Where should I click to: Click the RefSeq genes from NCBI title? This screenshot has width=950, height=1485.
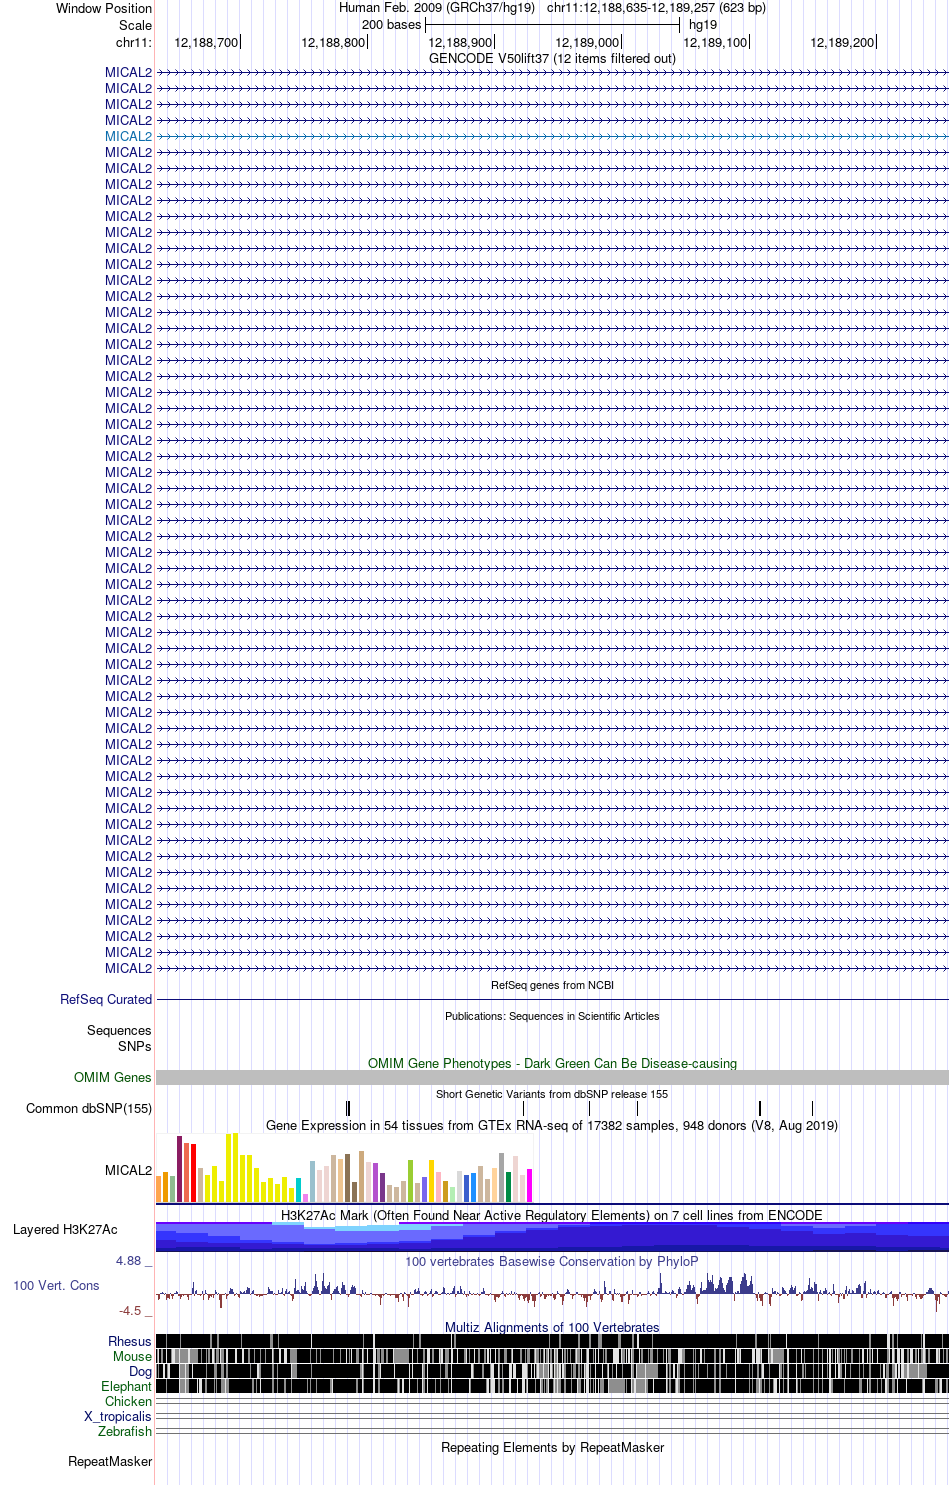tap(552, 985)
